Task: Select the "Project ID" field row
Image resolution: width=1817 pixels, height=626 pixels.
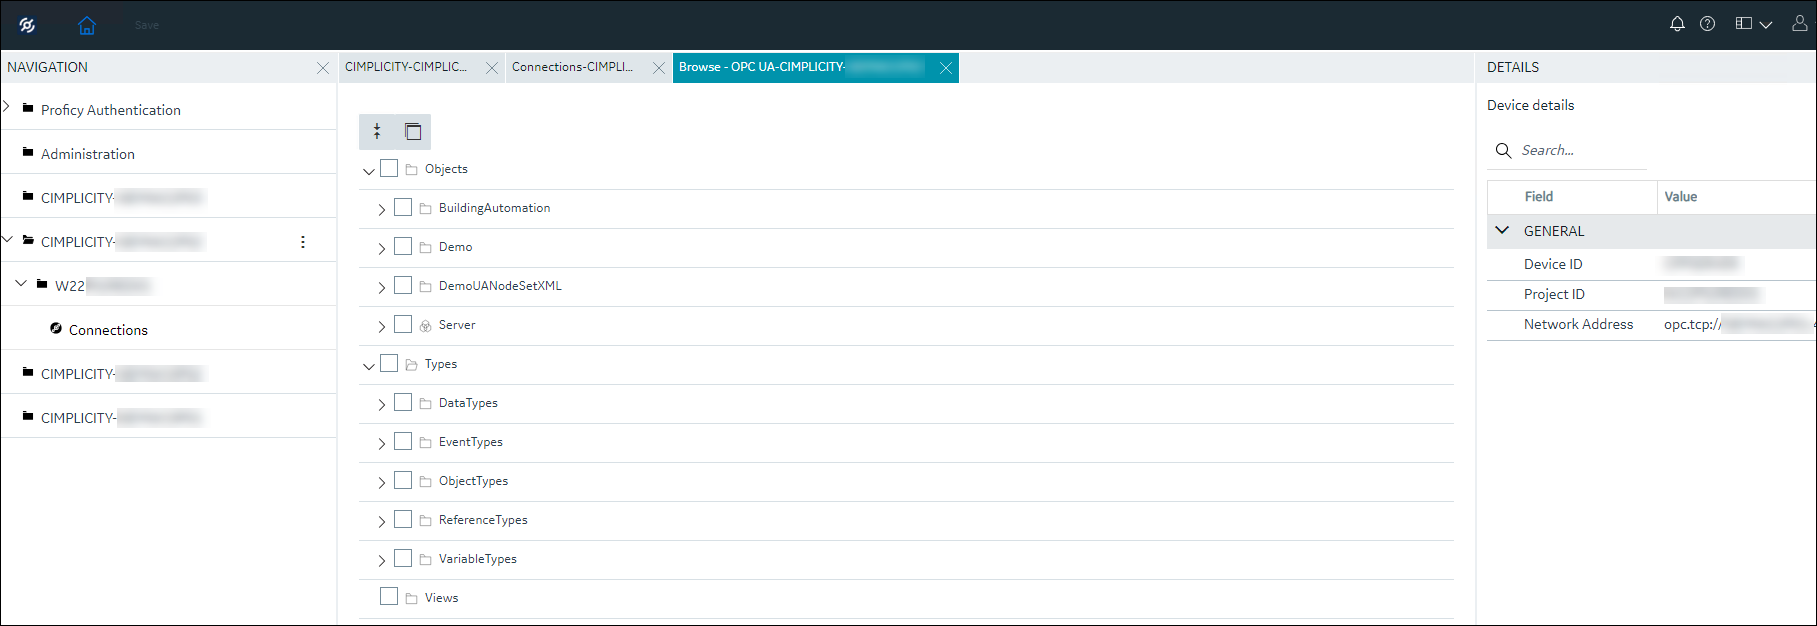Action: point(1651,294)
